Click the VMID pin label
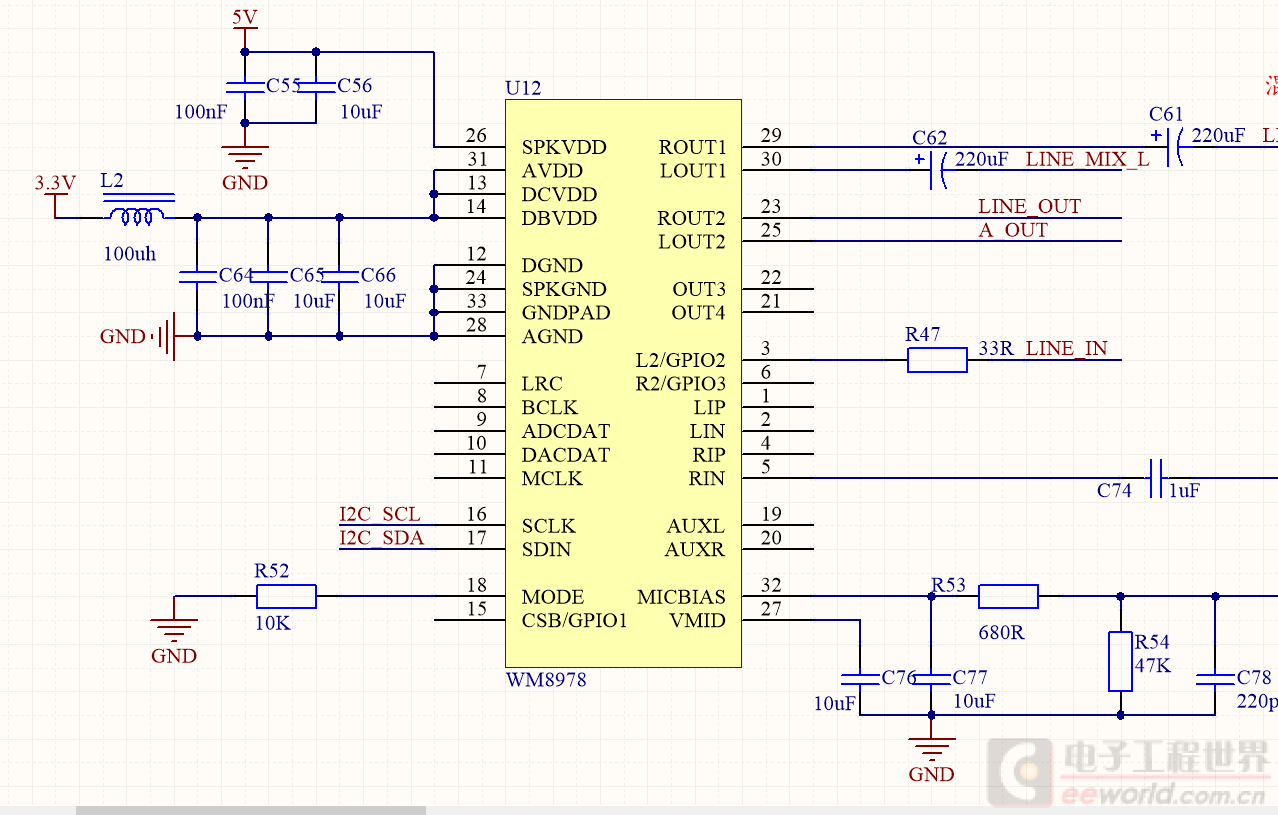The width and height of the screenshot is (1278, 815). (x=698, y=621)
